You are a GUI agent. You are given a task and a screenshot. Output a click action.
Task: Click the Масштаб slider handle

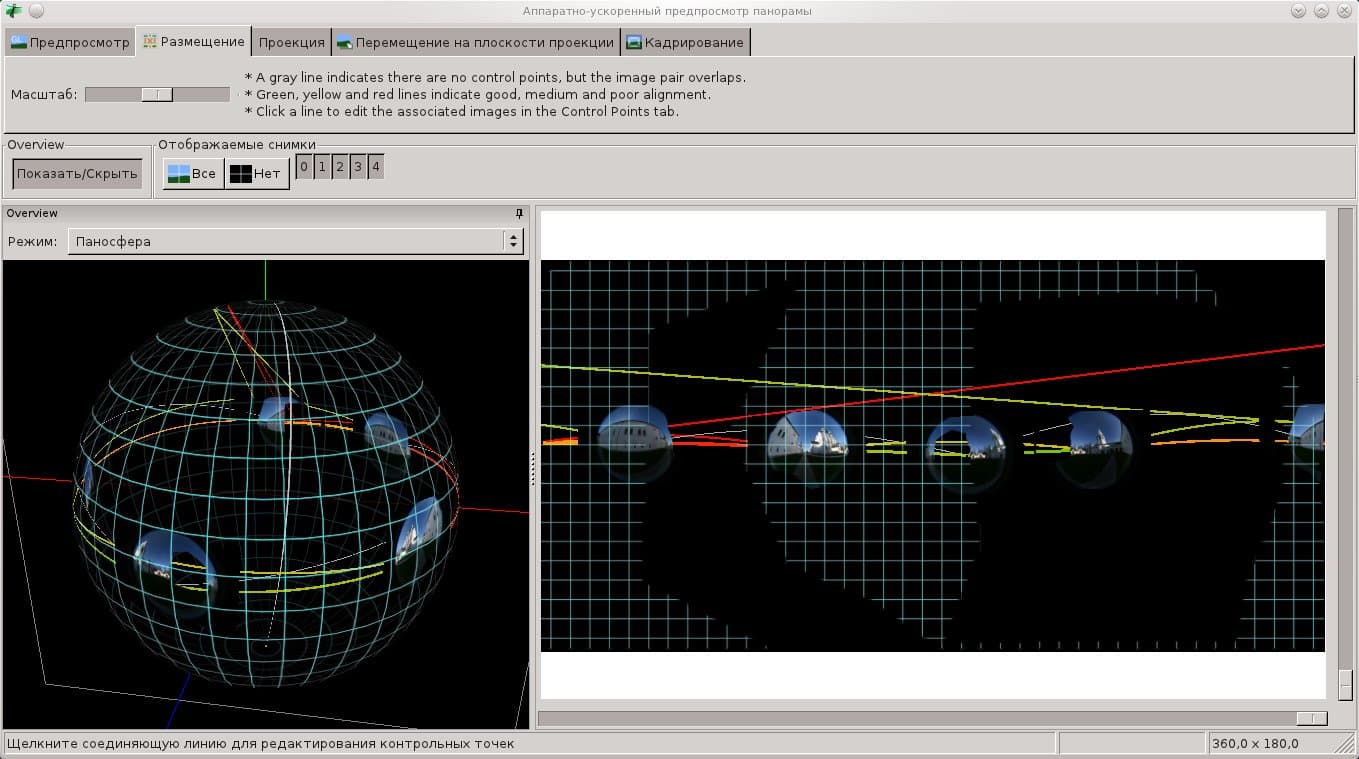[157, 94]
